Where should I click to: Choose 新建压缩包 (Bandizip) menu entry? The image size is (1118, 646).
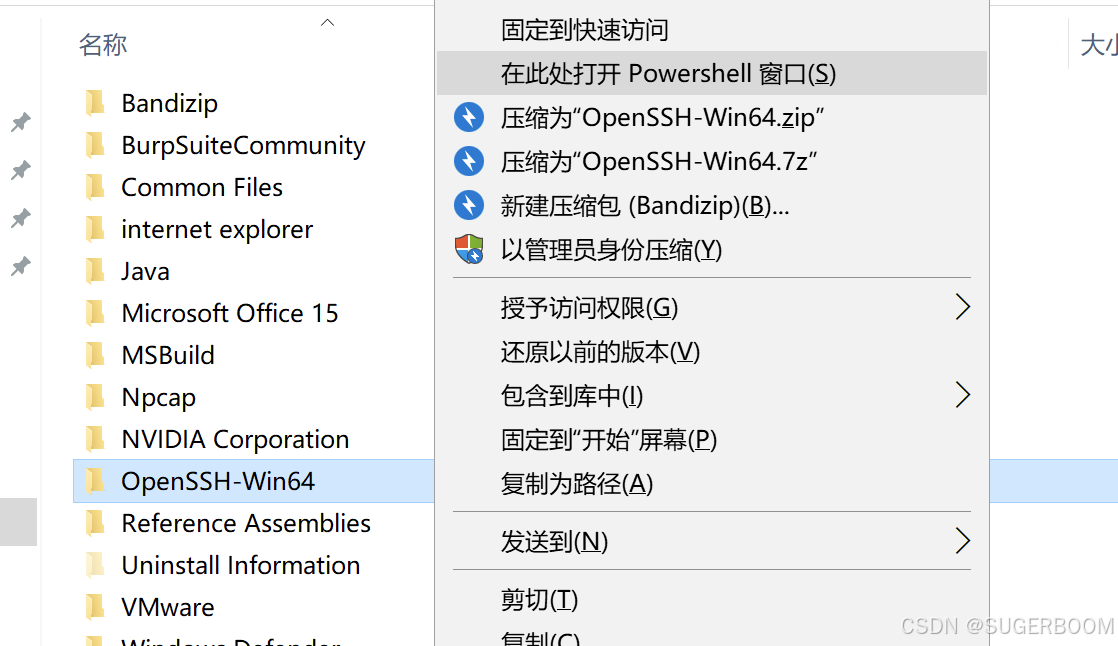(x=712, y=205)
